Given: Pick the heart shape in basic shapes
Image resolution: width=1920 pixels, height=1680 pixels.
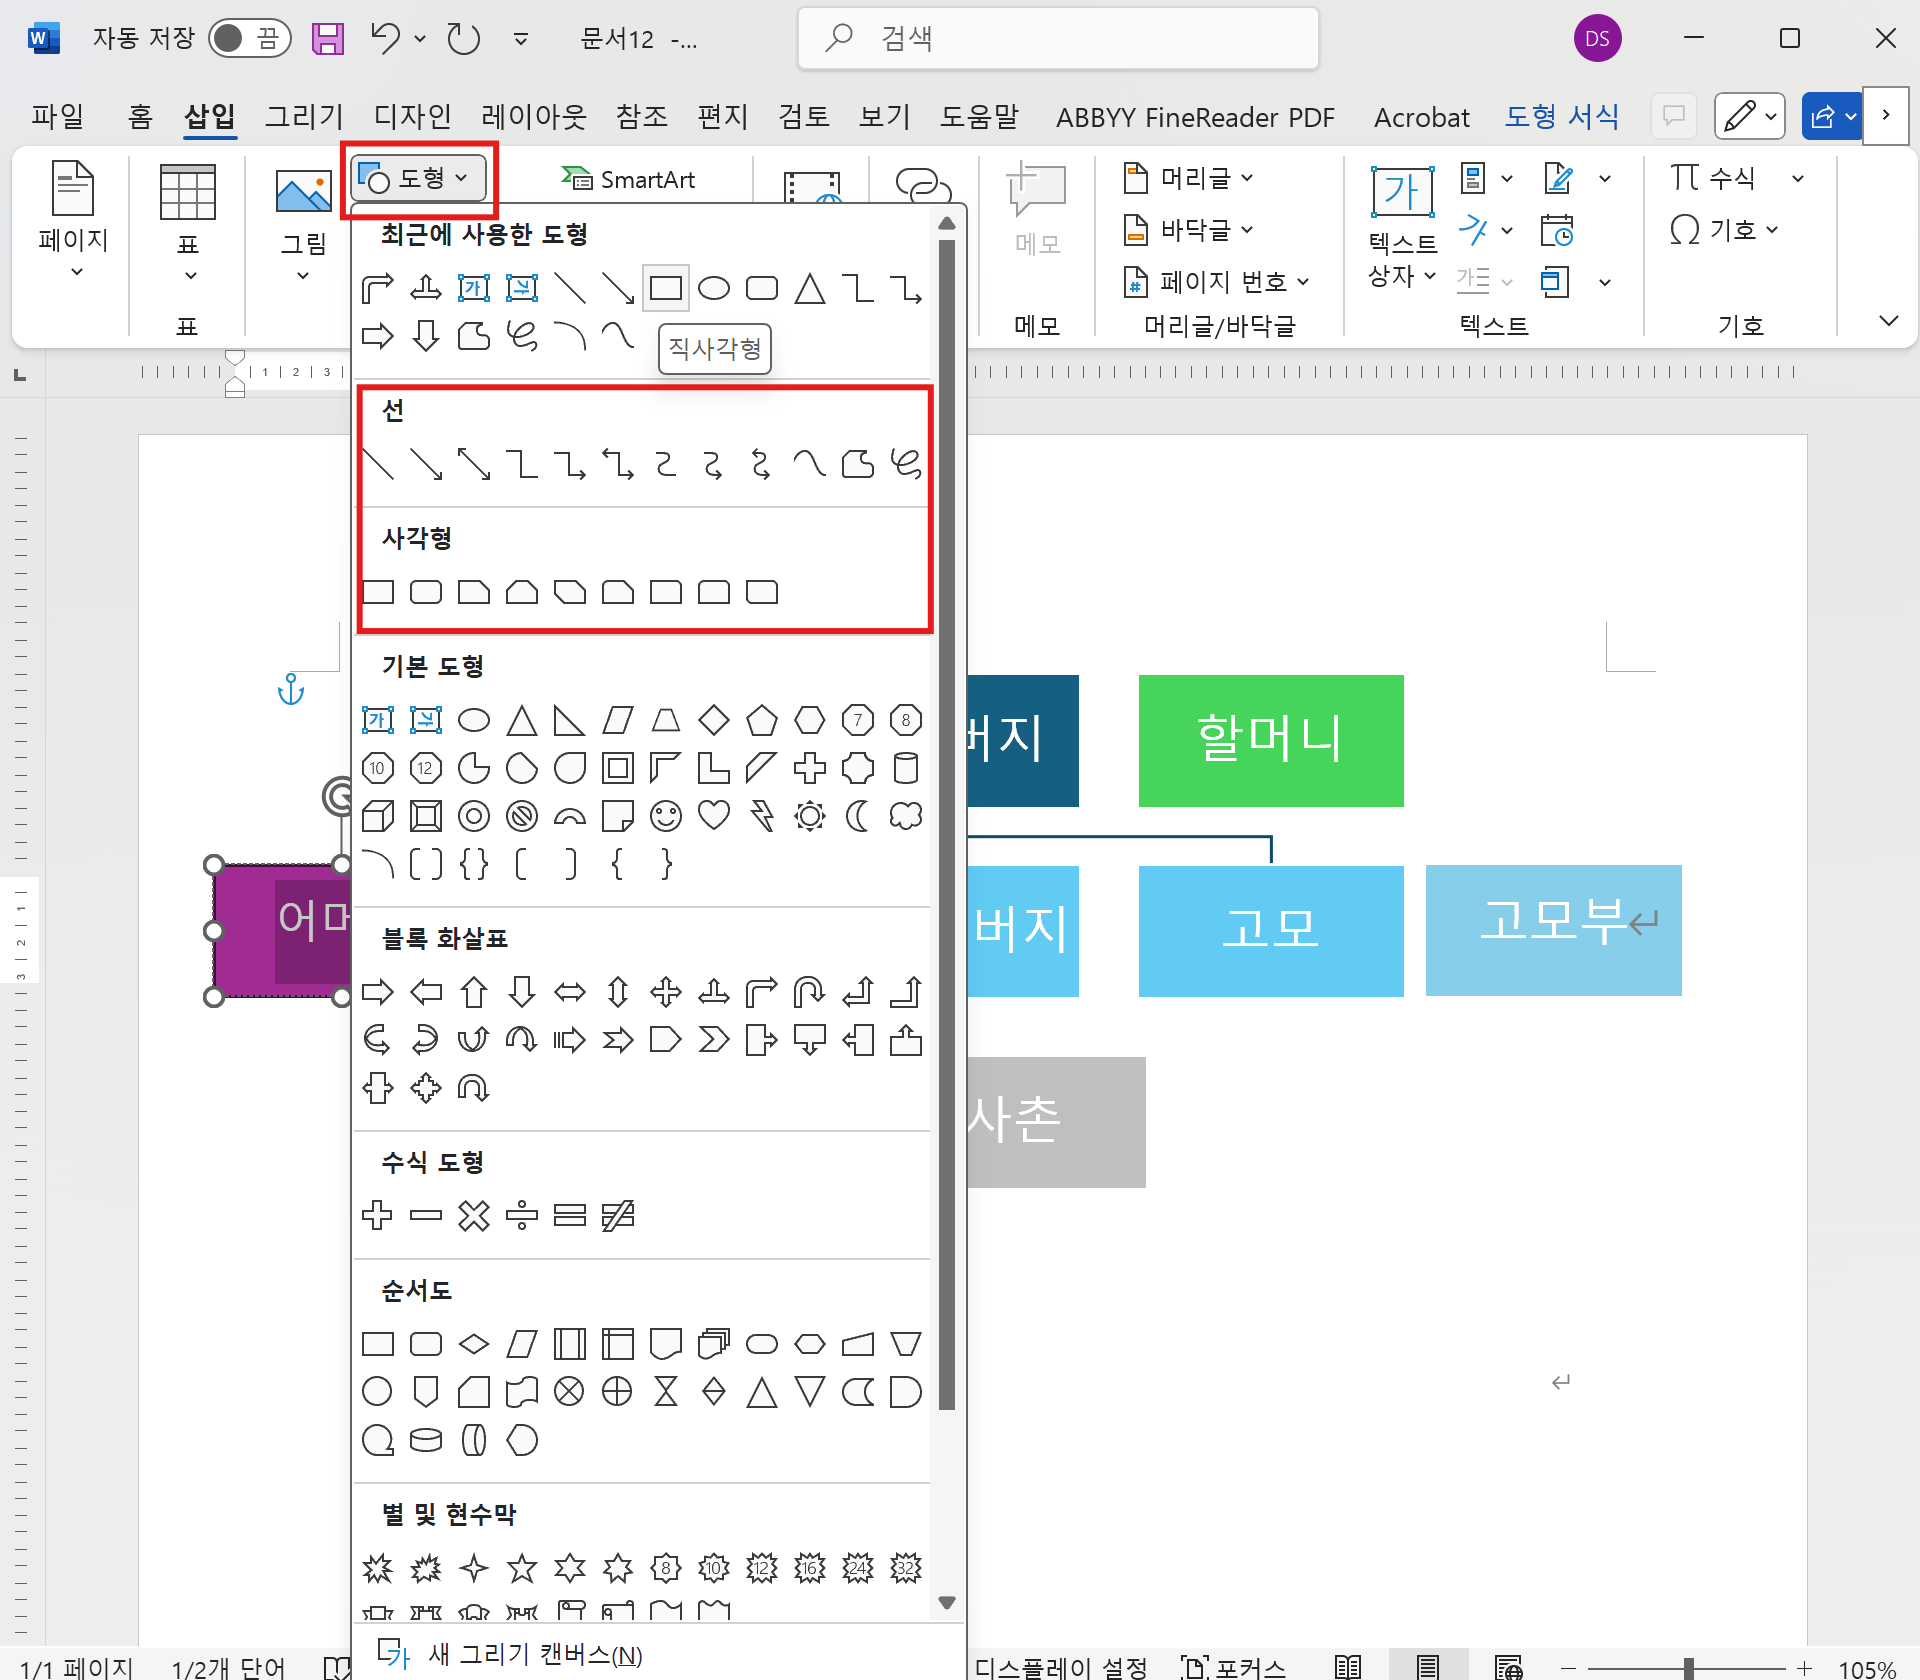Looking at the screenshot, I should point(713,816).
